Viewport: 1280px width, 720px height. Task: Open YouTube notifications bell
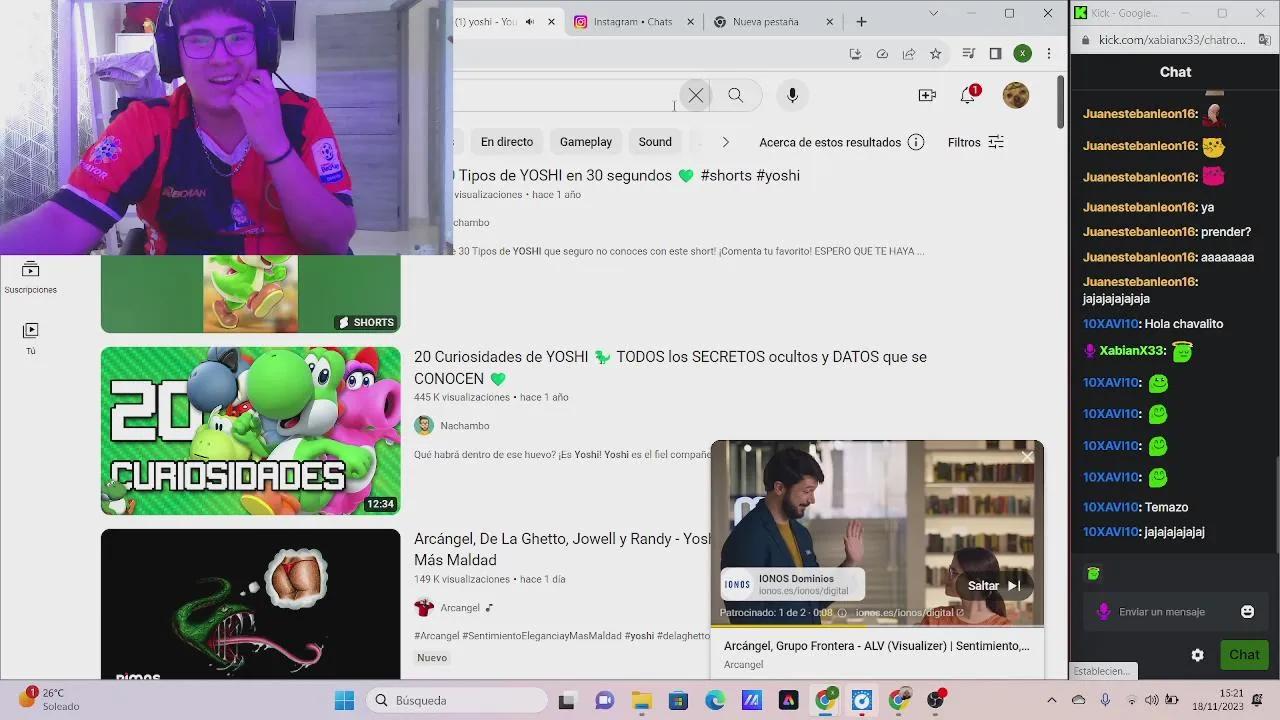[x=968, y=95]
